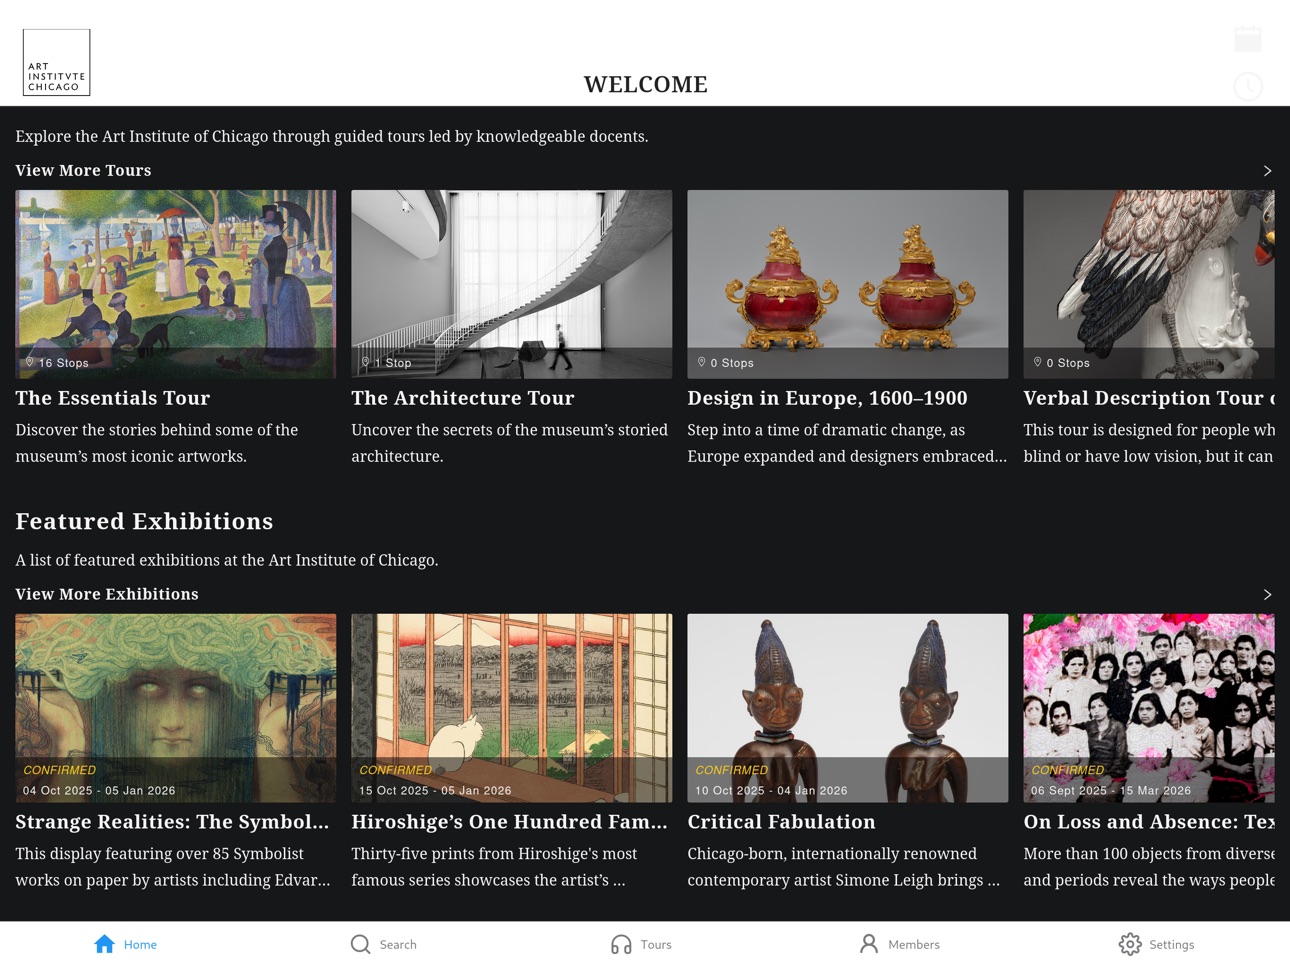1290x967 pixels.
Task: Open Strange Realities exhibition image
Action: pos(176,708)
